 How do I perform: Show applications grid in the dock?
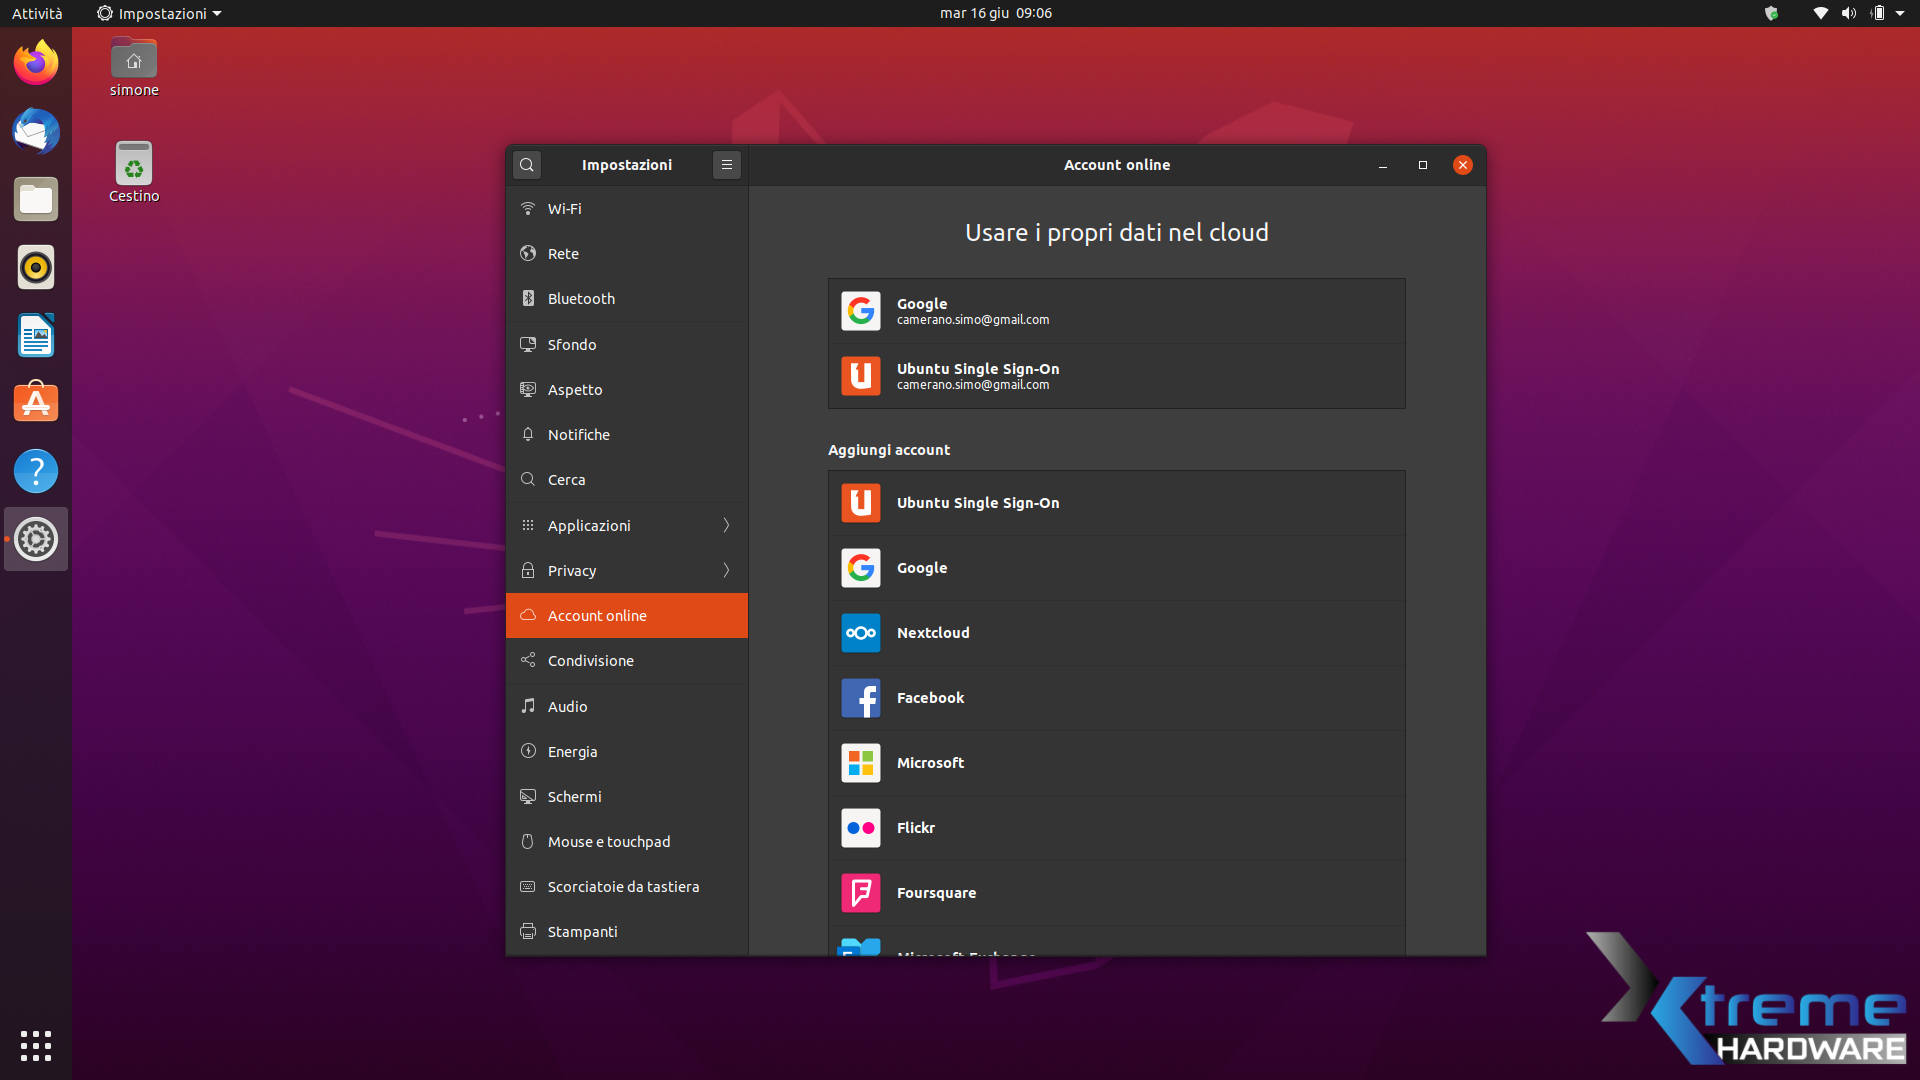[36, 1045]
